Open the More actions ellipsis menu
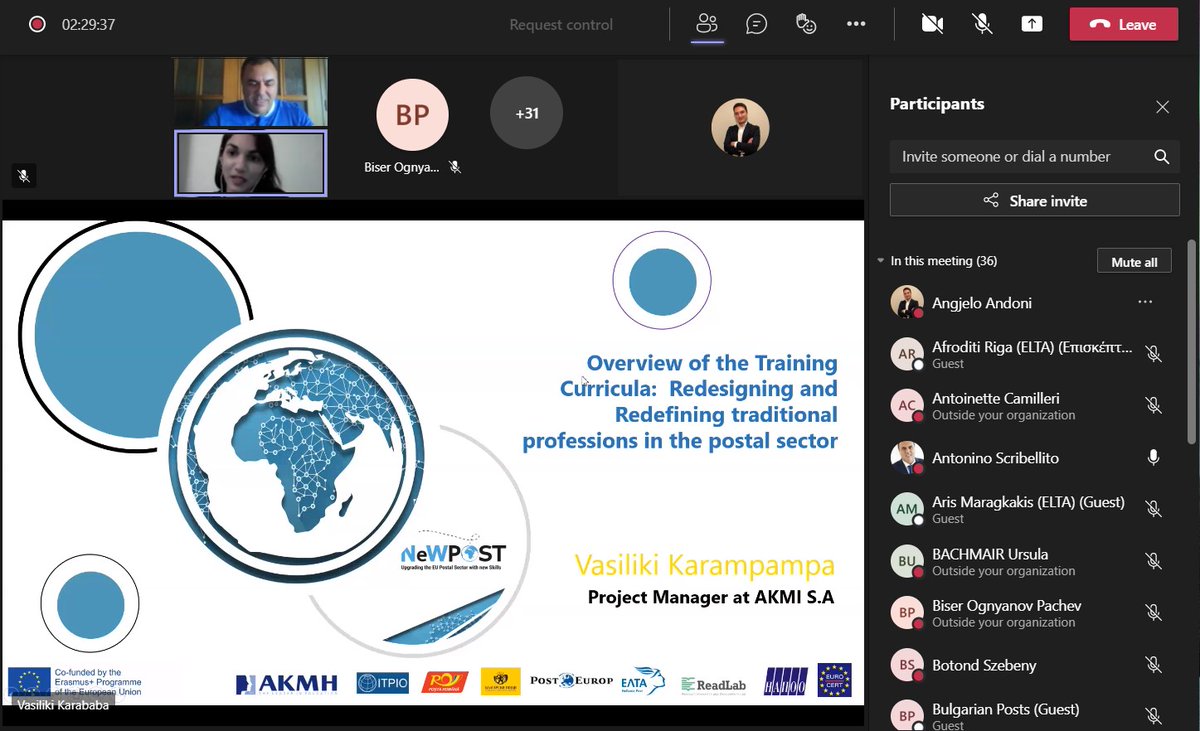Viewport: 1200px width, 731px height. (x=856, y=24)
